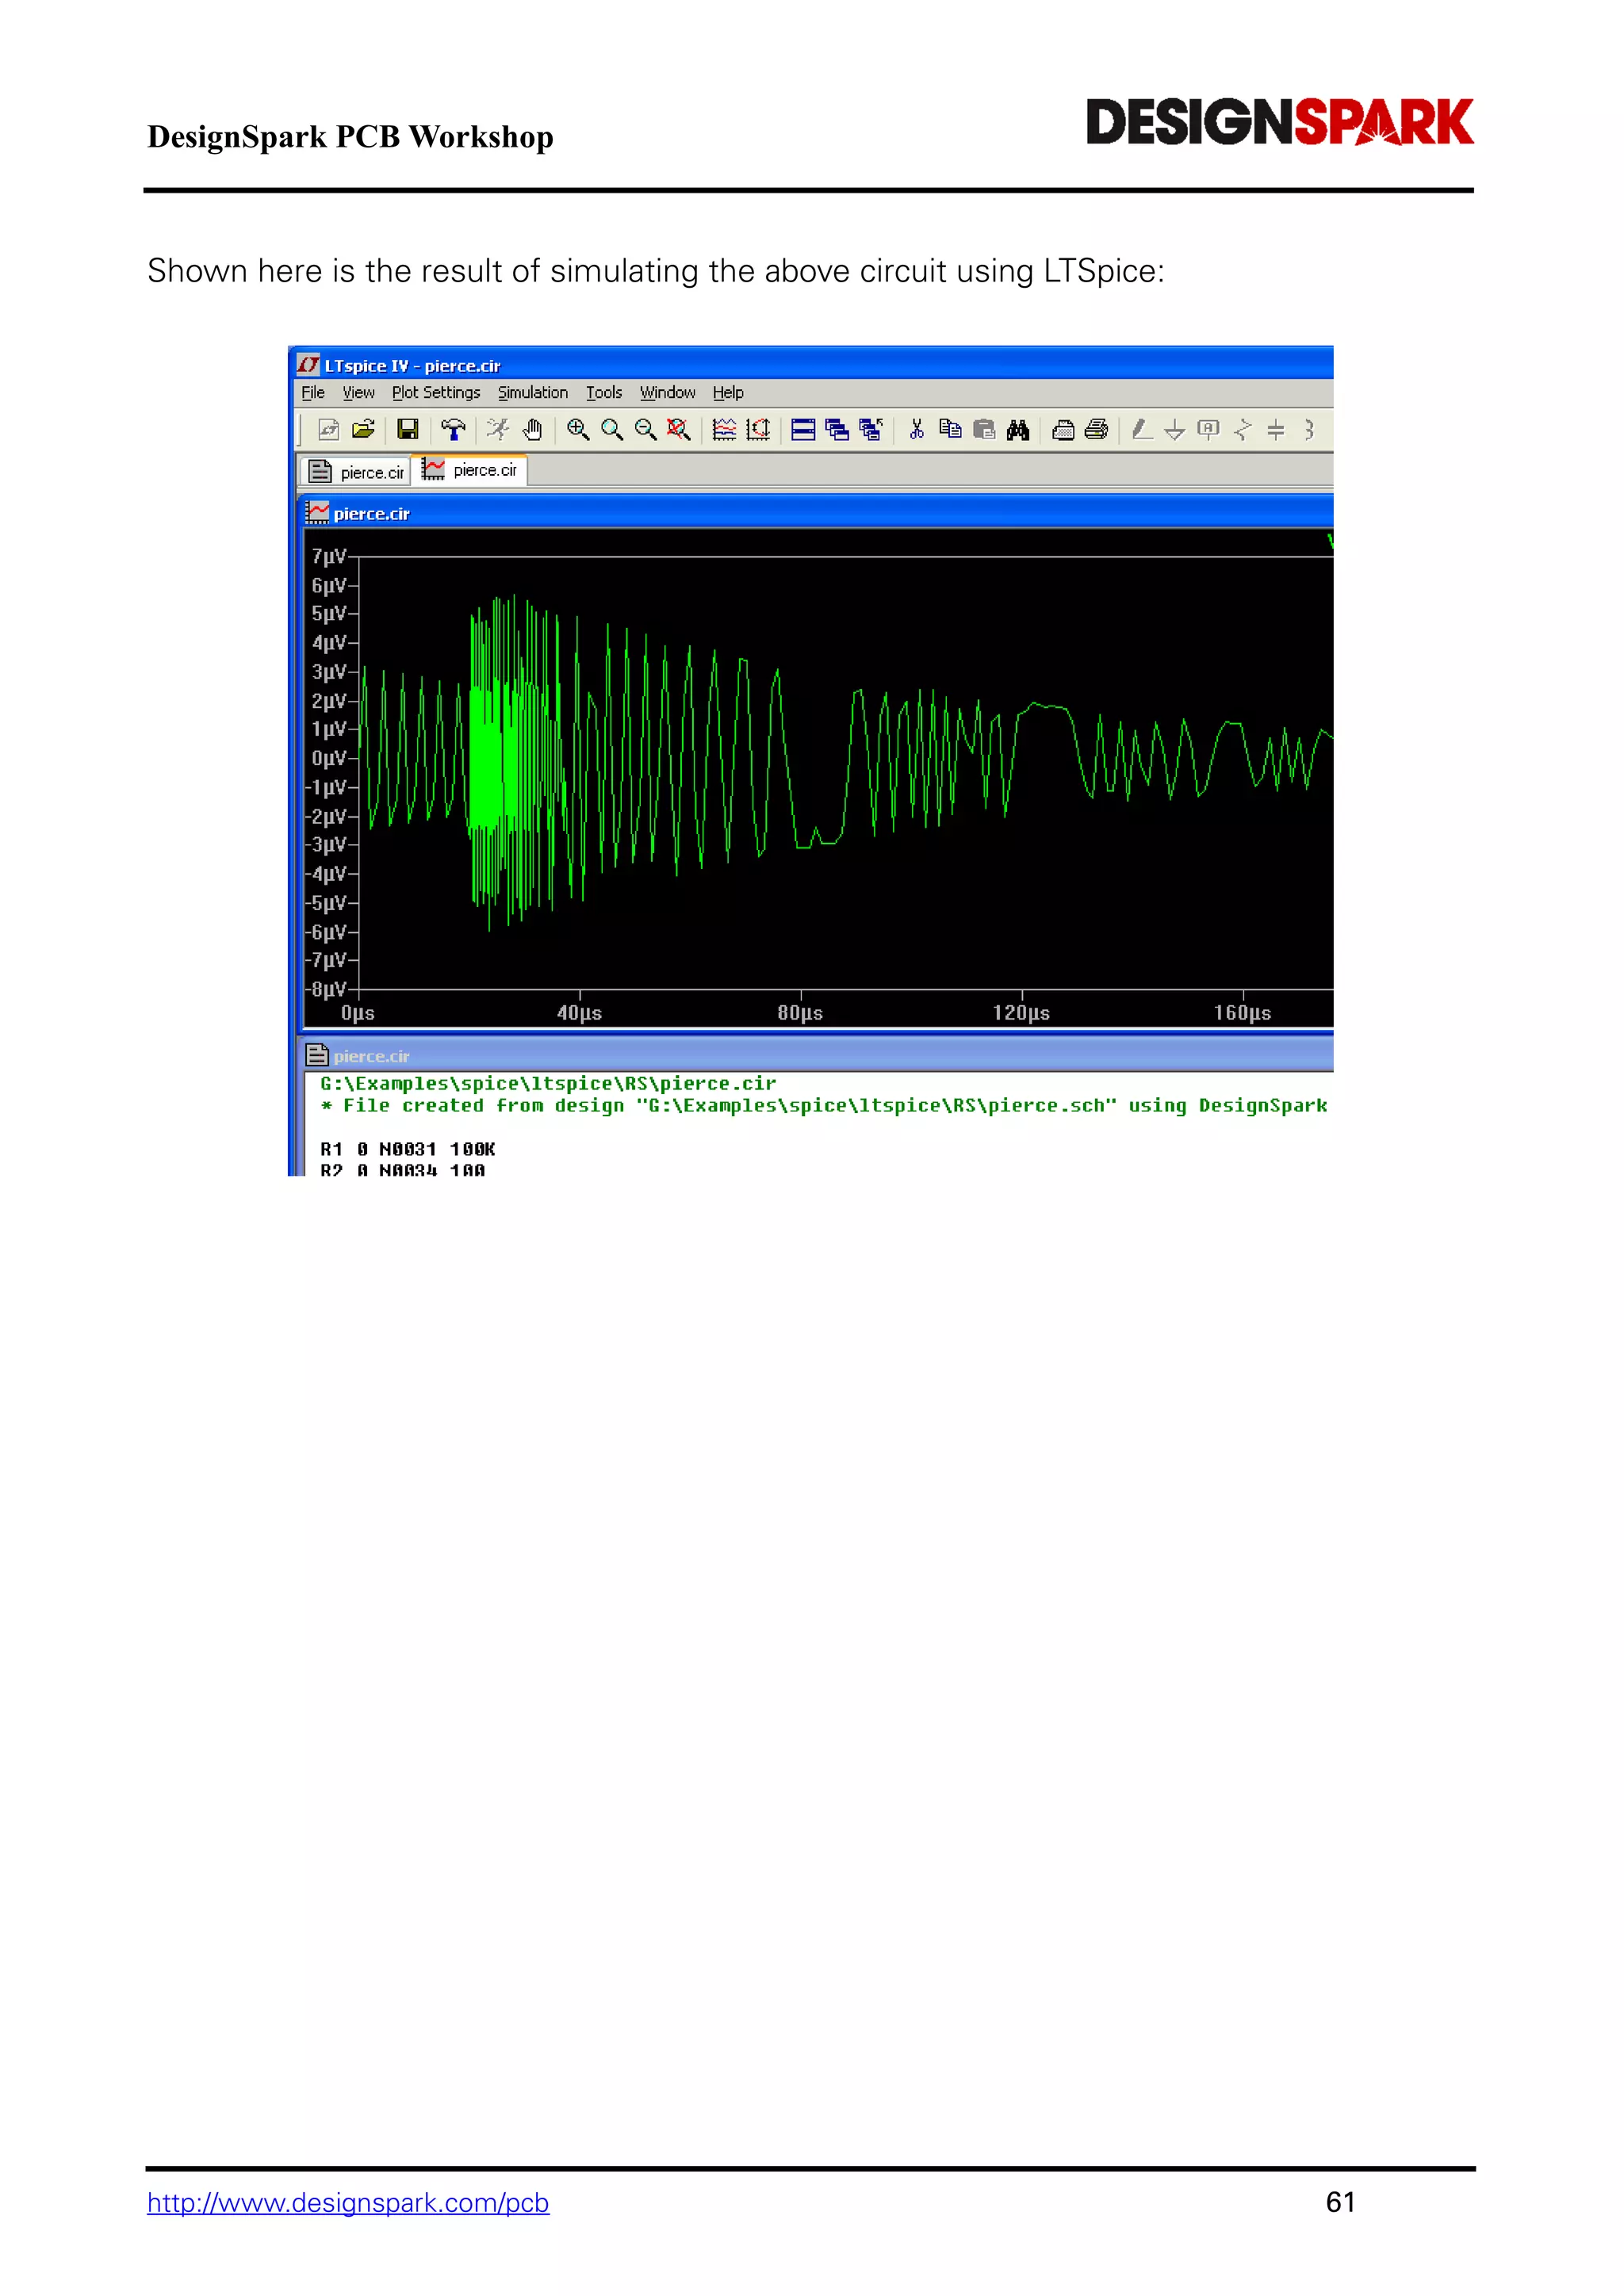
Task: Click the pierce.cir plot window title bar
Action: point(817,513)
